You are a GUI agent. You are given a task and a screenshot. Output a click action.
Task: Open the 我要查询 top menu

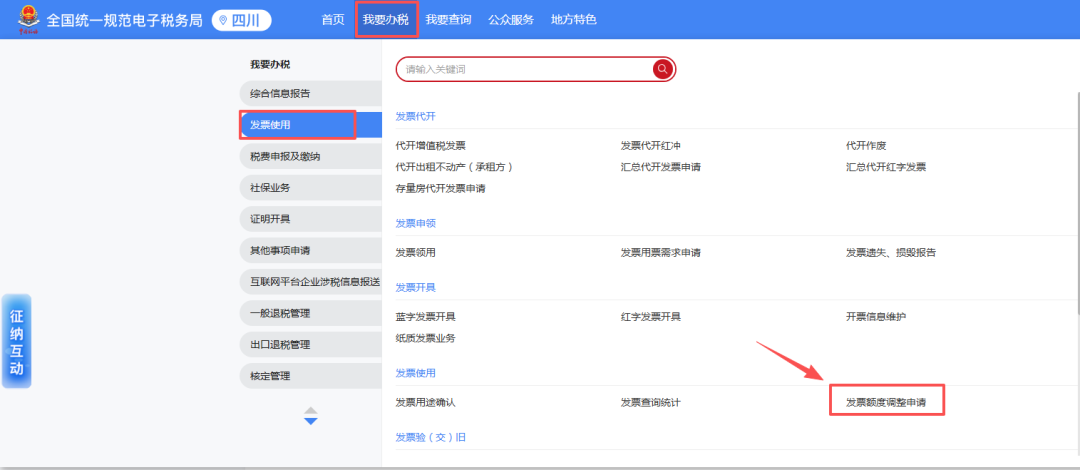pyautogui.click(x=448, y=20)
